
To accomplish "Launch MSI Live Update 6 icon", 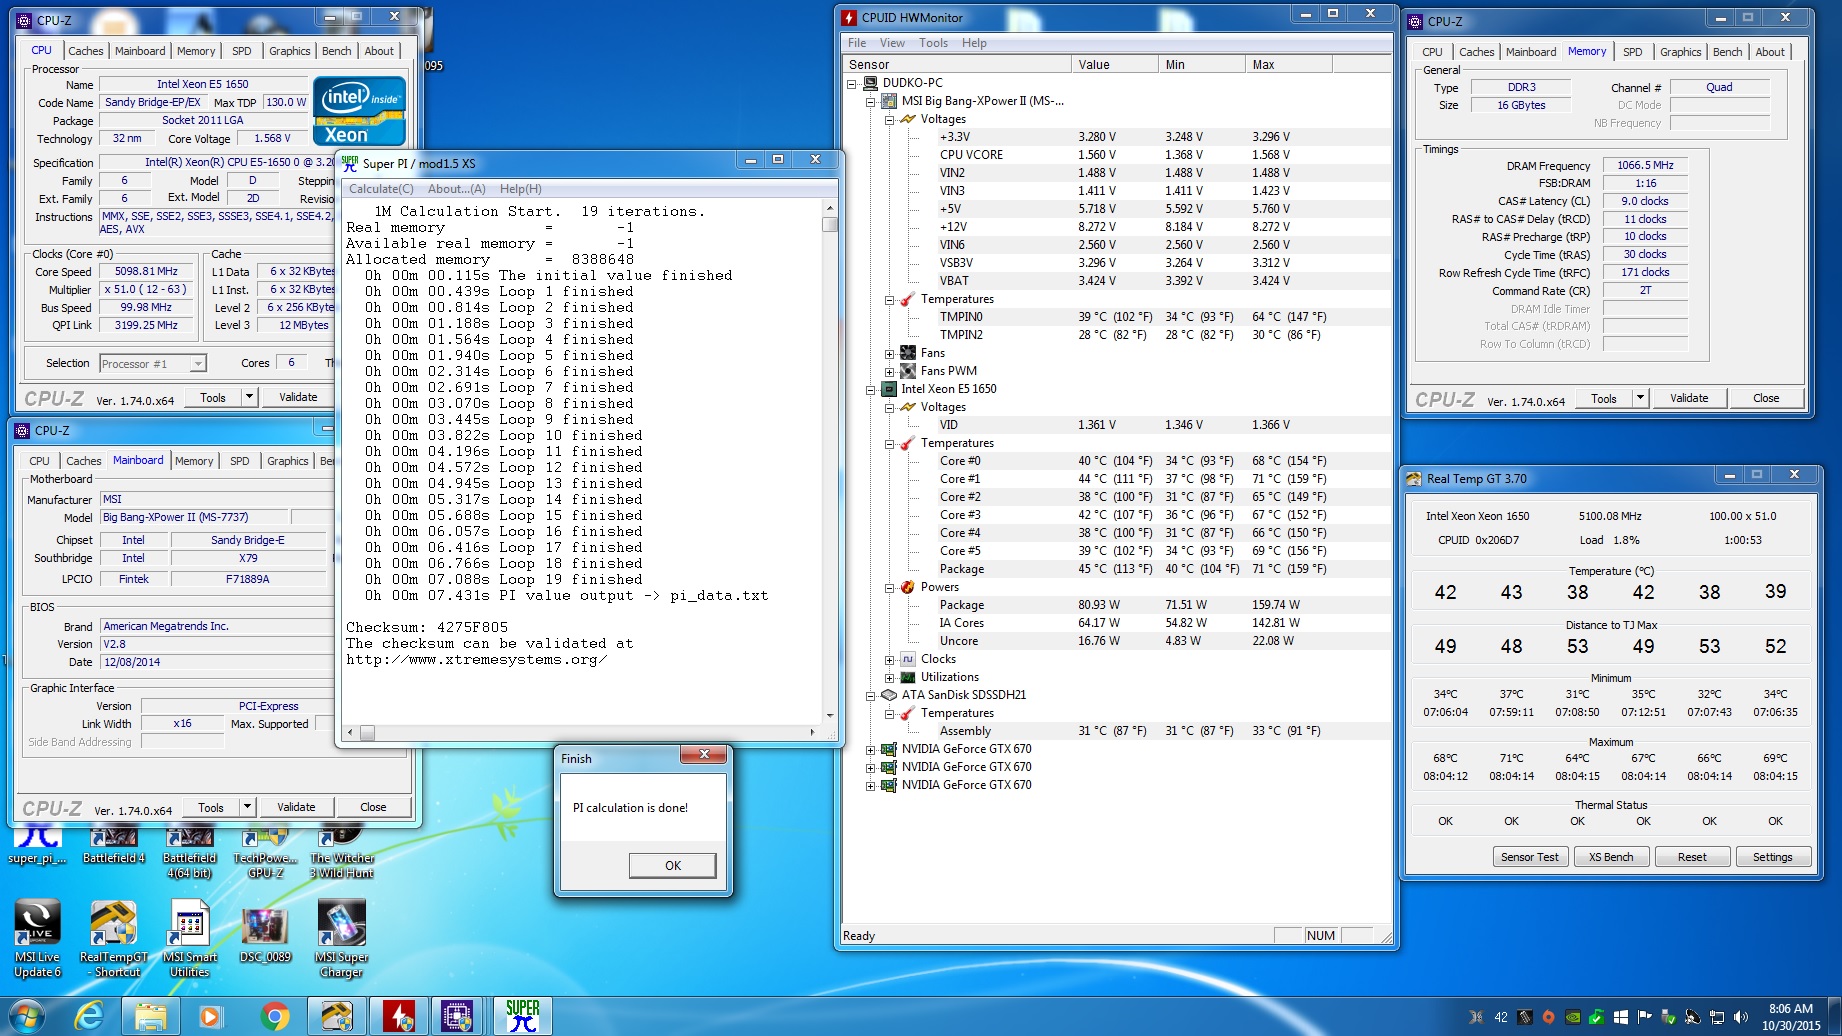I will (x=38, y=938).
